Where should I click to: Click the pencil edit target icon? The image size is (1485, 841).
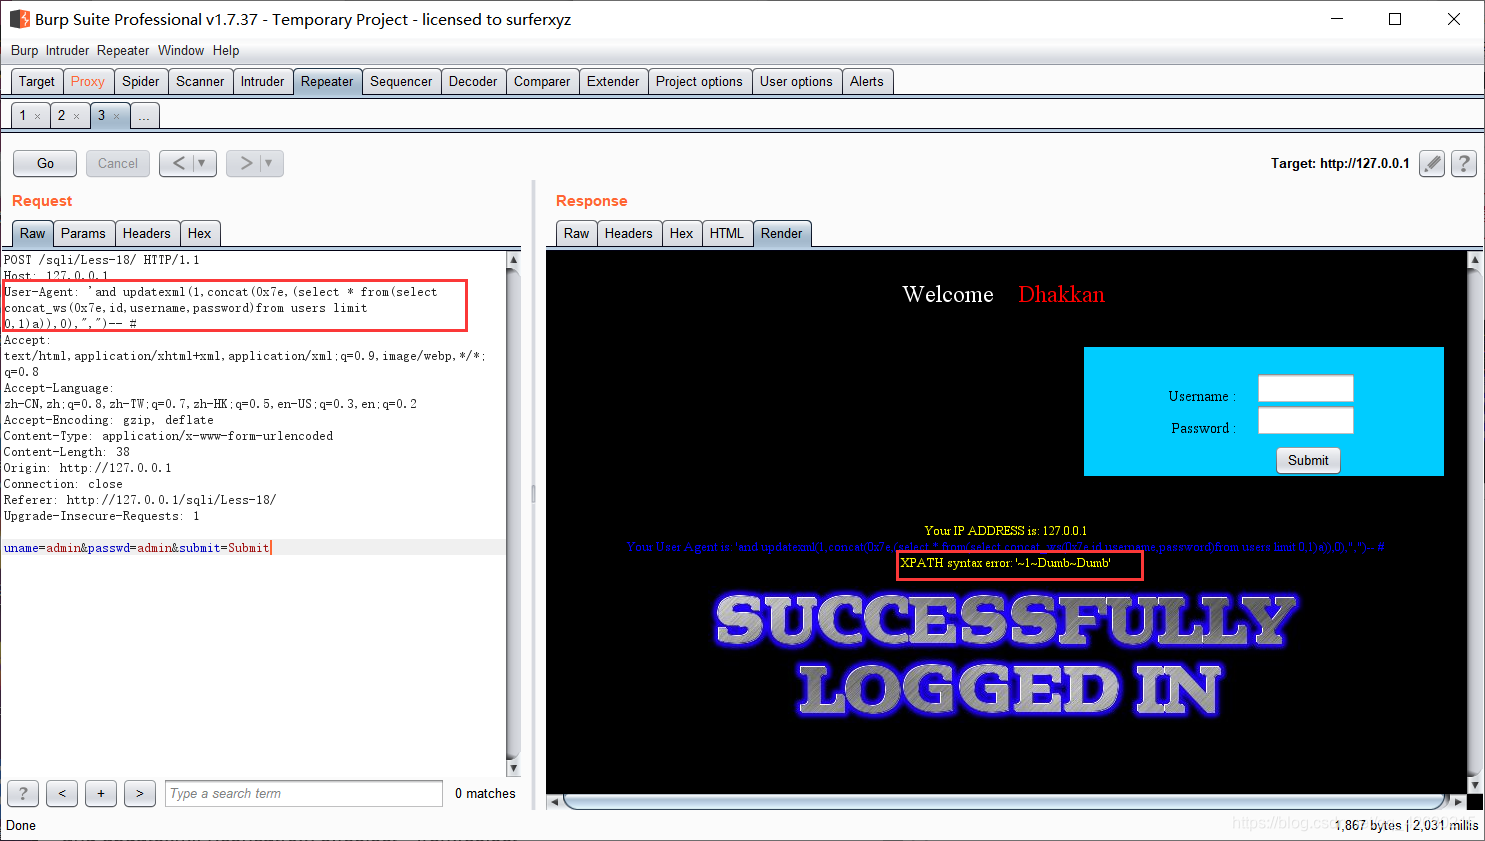(x=1432, y=163)
